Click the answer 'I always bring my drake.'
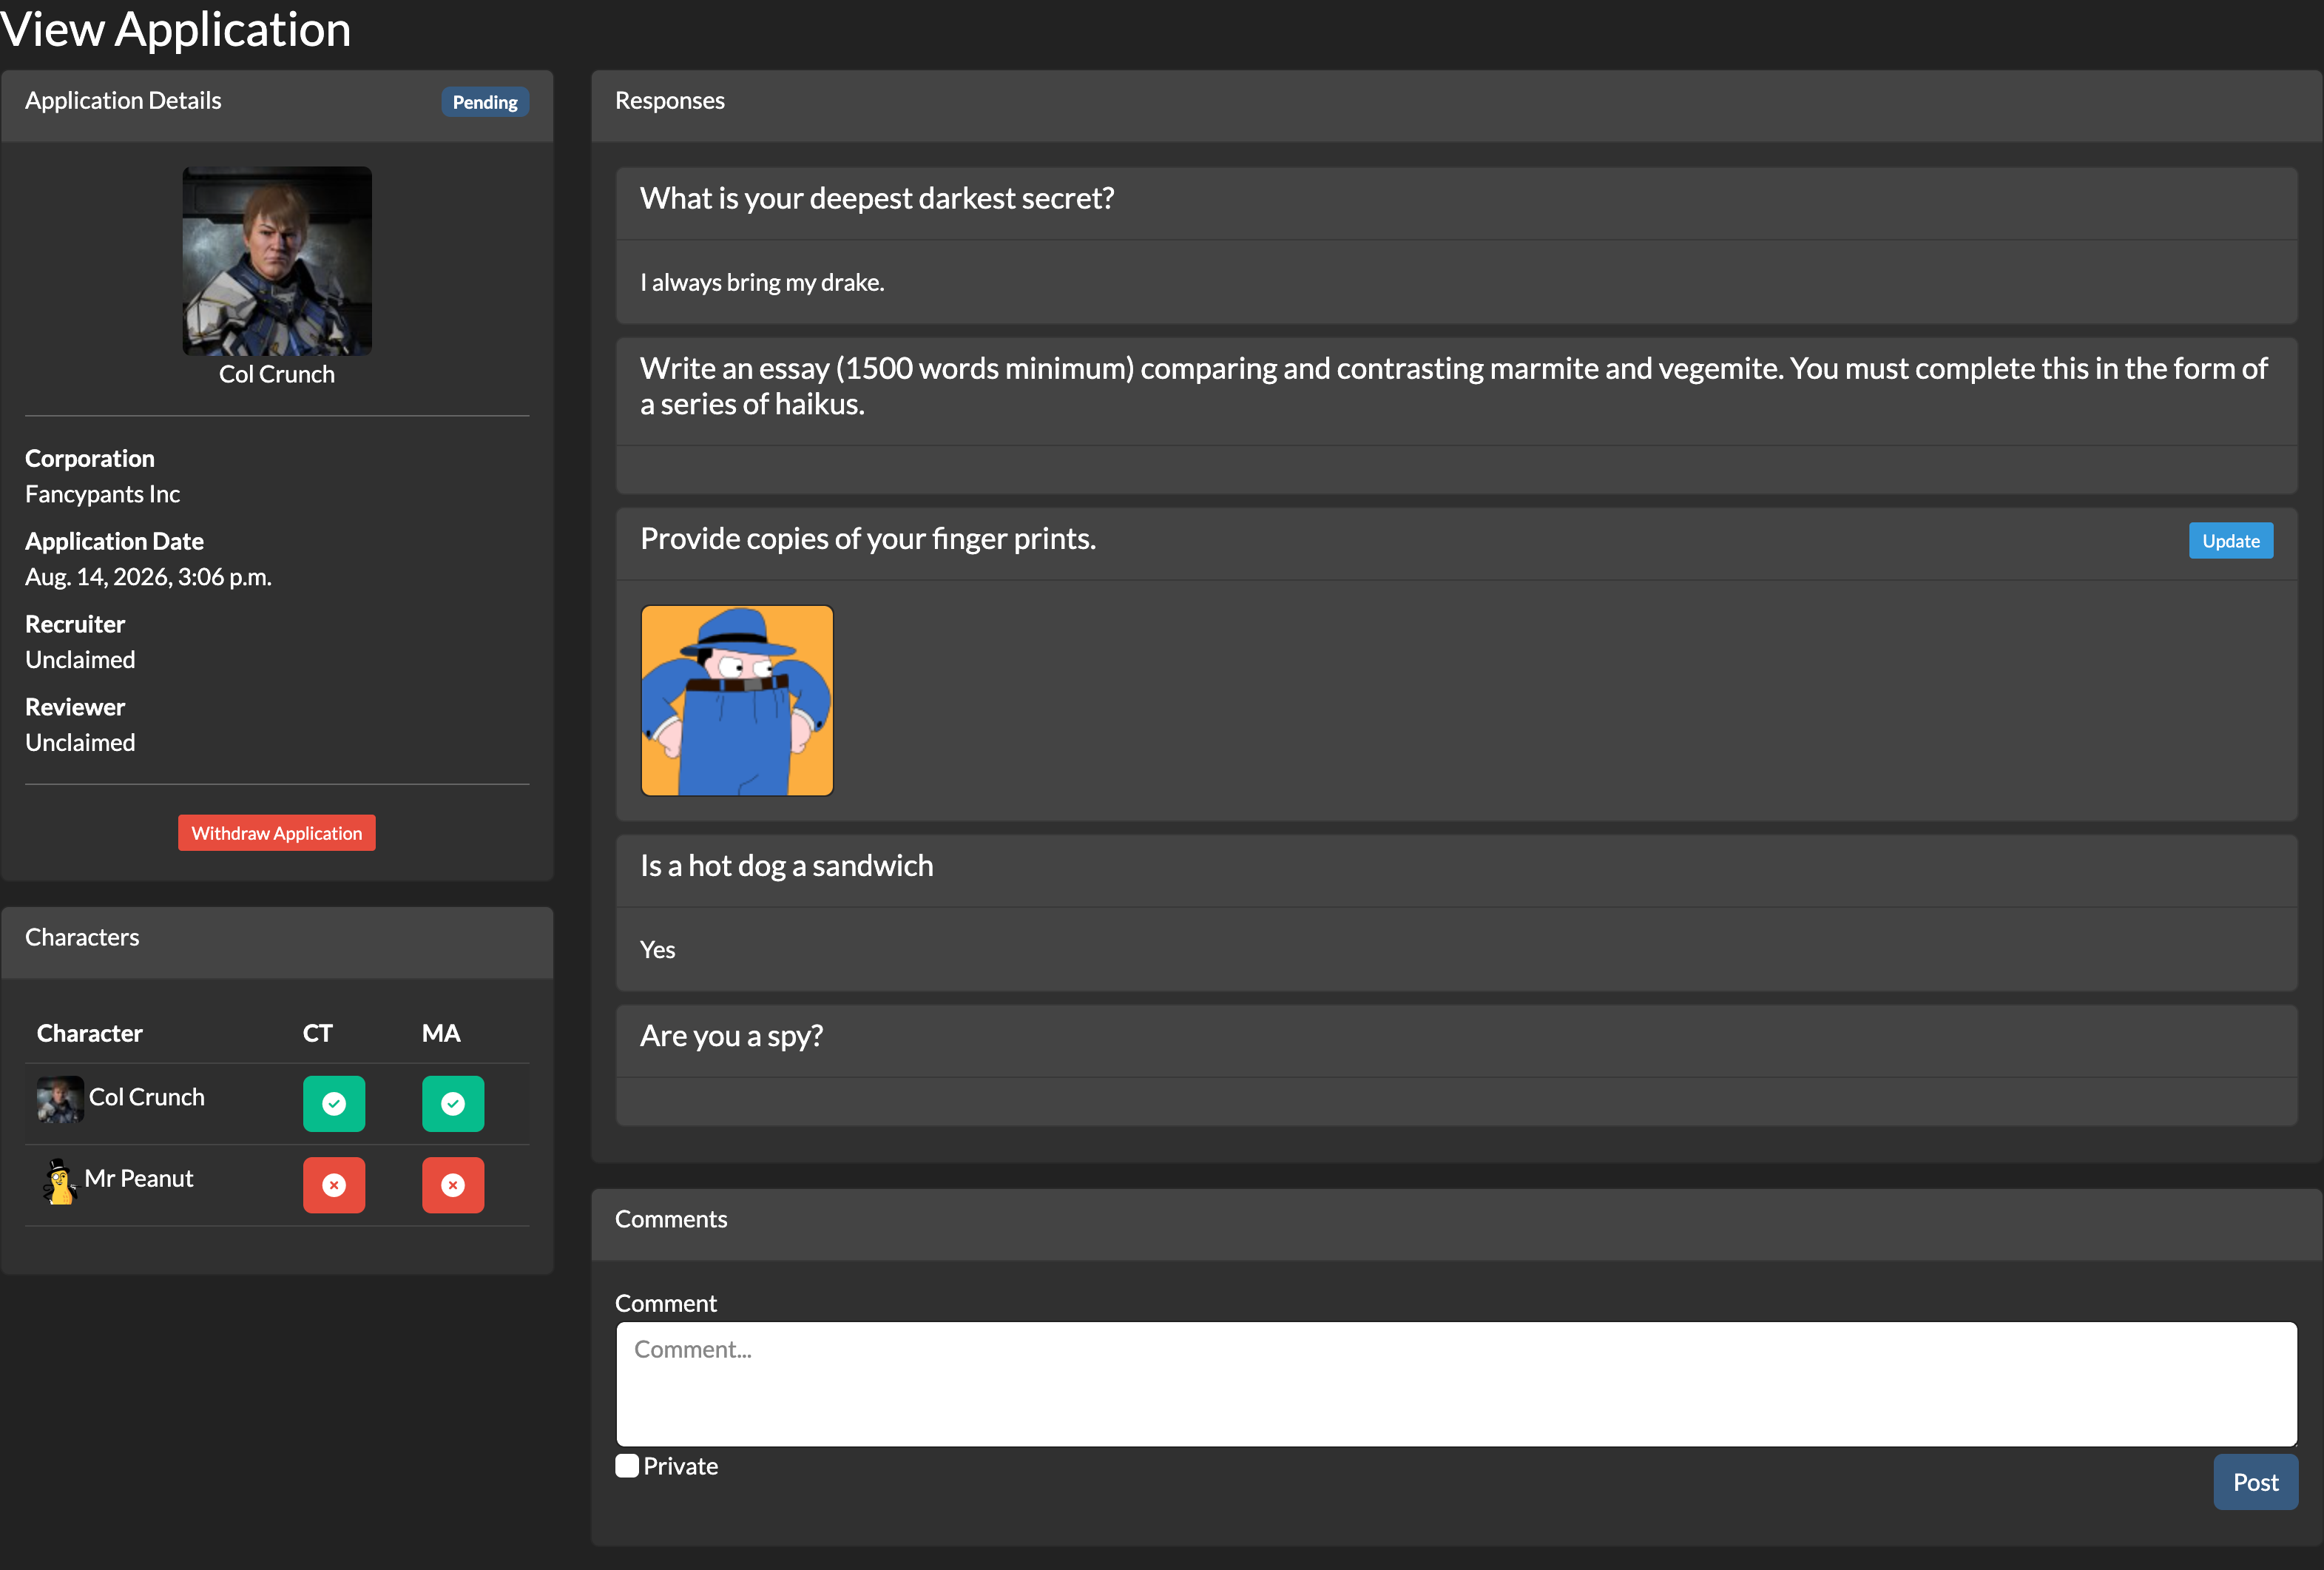This screenshot has height=1570, width=2324. pyautogui.click(x=762, y=283)
